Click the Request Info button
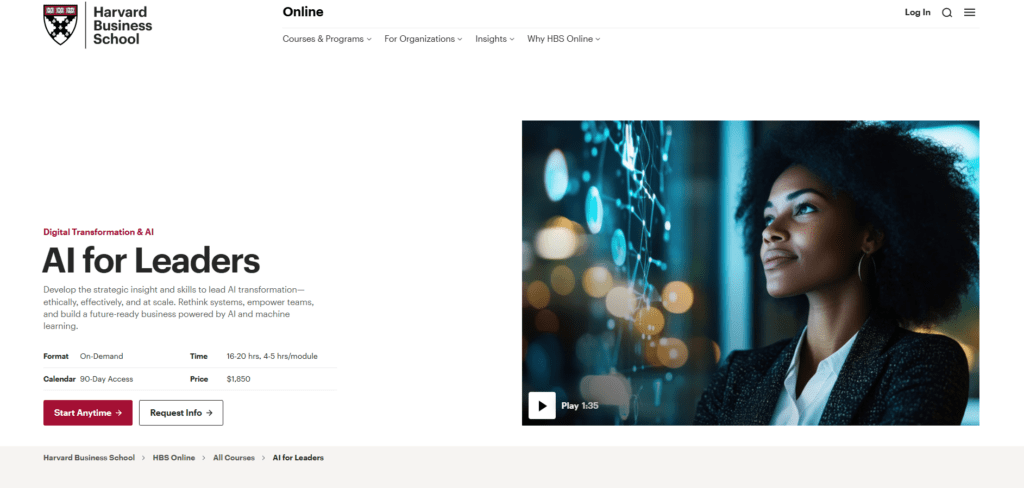 [x=181, y=413]
